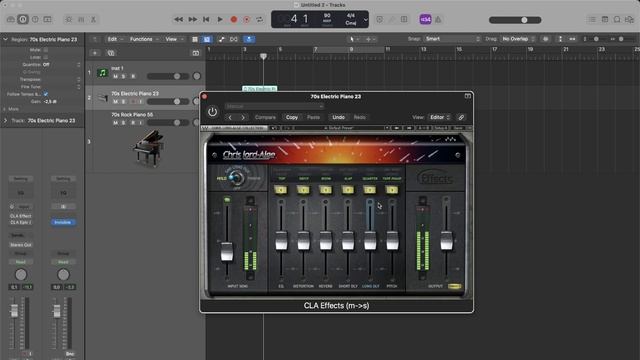
Task: Rewind the transport
Action: coord(178,19)
